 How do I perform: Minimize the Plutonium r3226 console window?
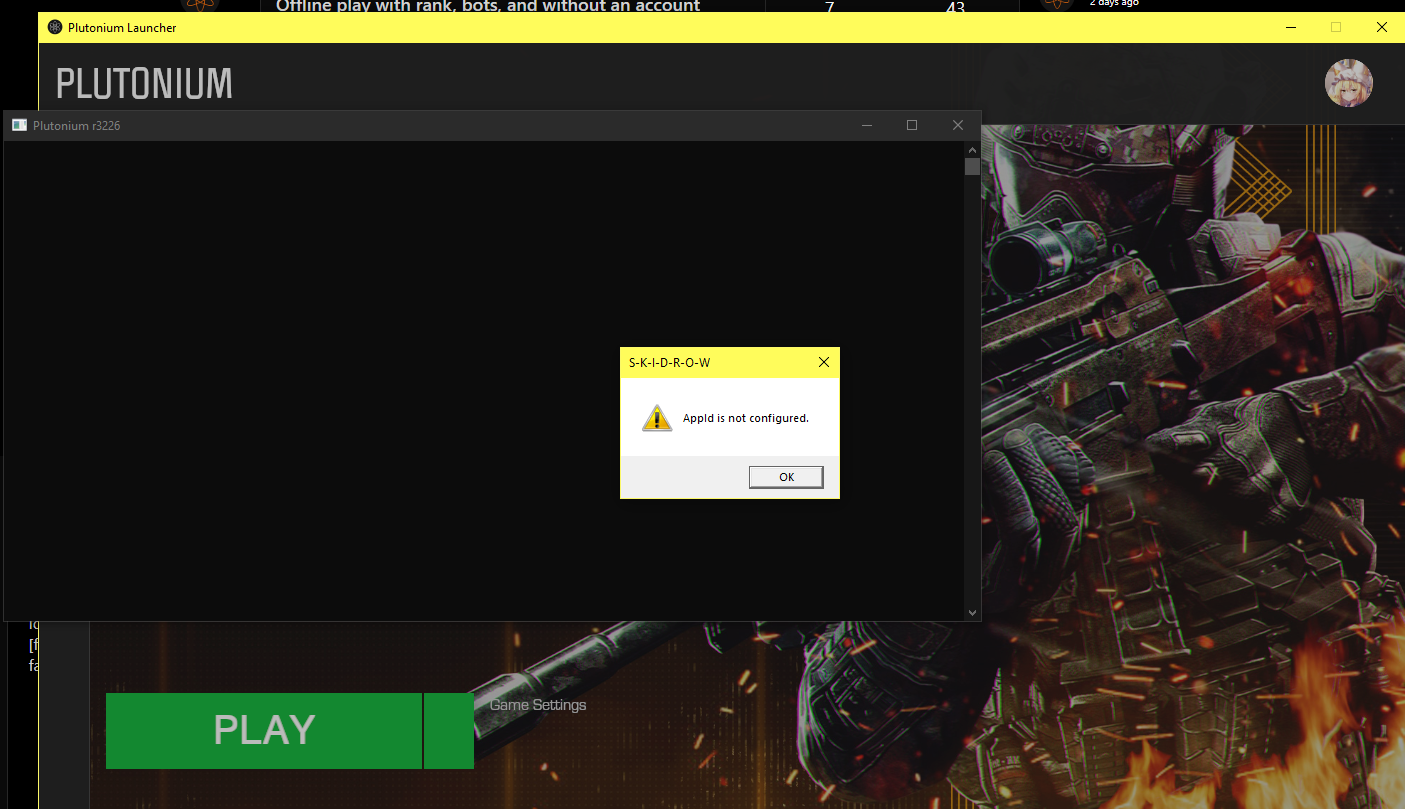[x=867, y=125]
